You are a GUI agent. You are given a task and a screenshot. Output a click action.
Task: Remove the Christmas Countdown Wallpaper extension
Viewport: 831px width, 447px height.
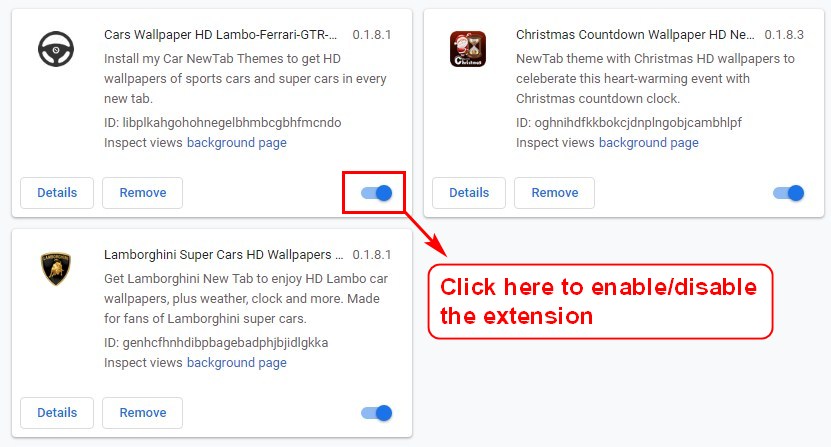(554, 193)
